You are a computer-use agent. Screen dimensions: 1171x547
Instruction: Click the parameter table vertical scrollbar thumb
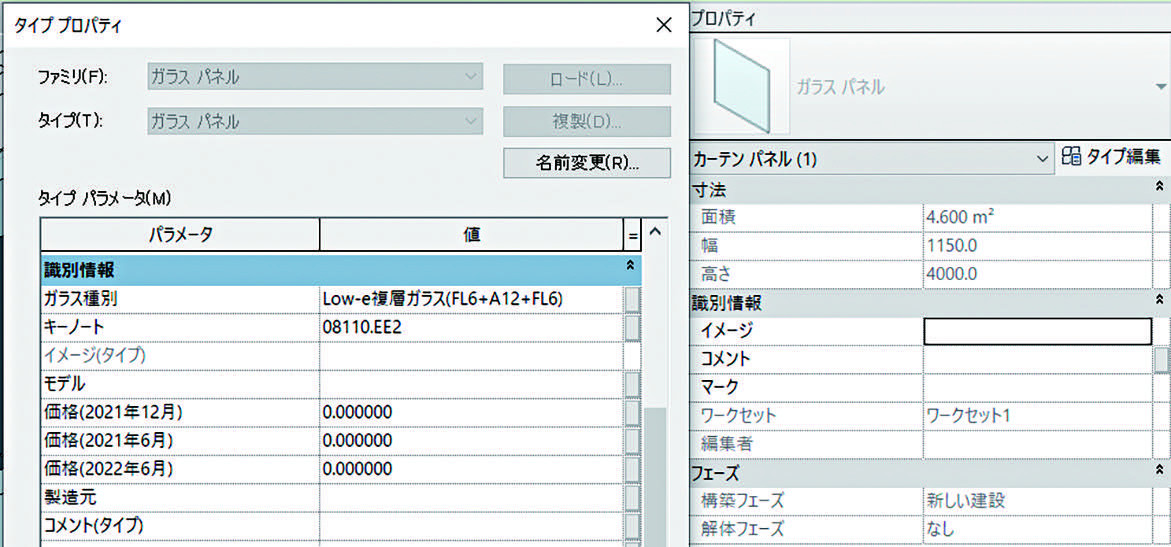click(x=656, y=477)
